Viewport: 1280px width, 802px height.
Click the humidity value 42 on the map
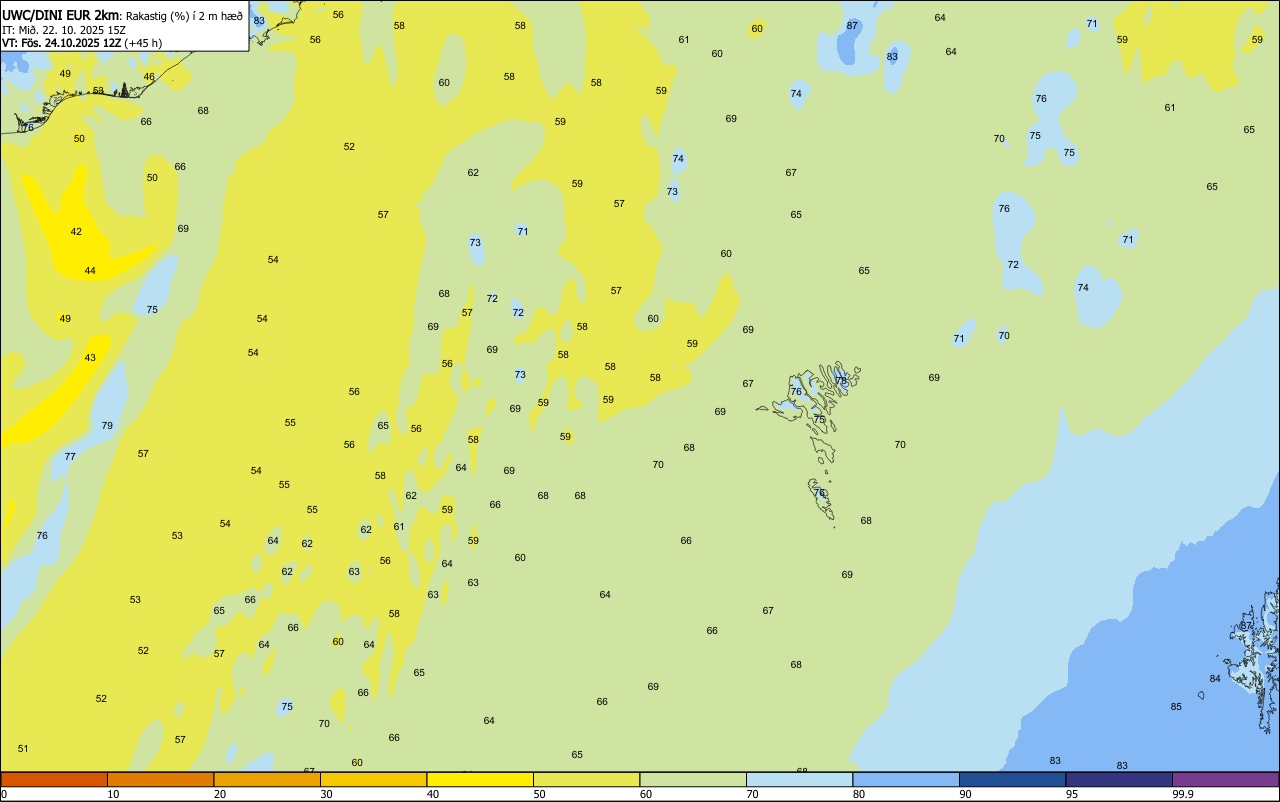pyautogui.click(x=76, y=232)
